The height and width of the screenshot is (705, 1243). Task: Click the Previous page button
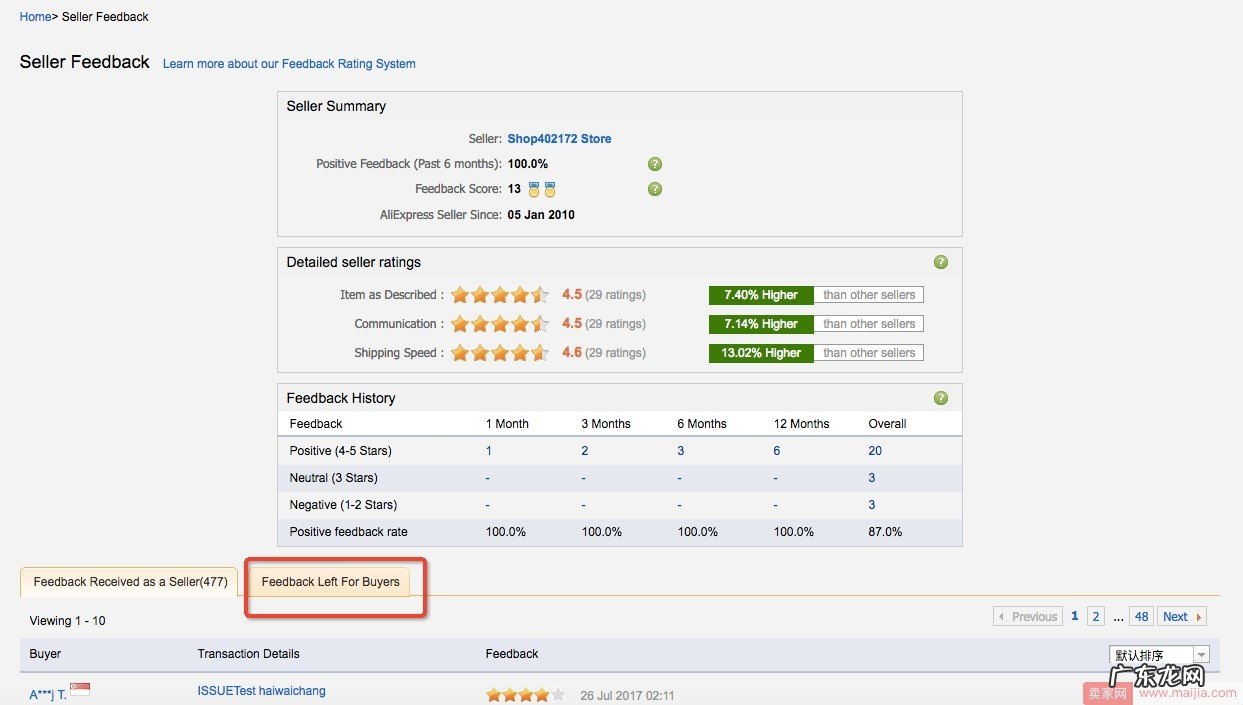(1027, 617)
